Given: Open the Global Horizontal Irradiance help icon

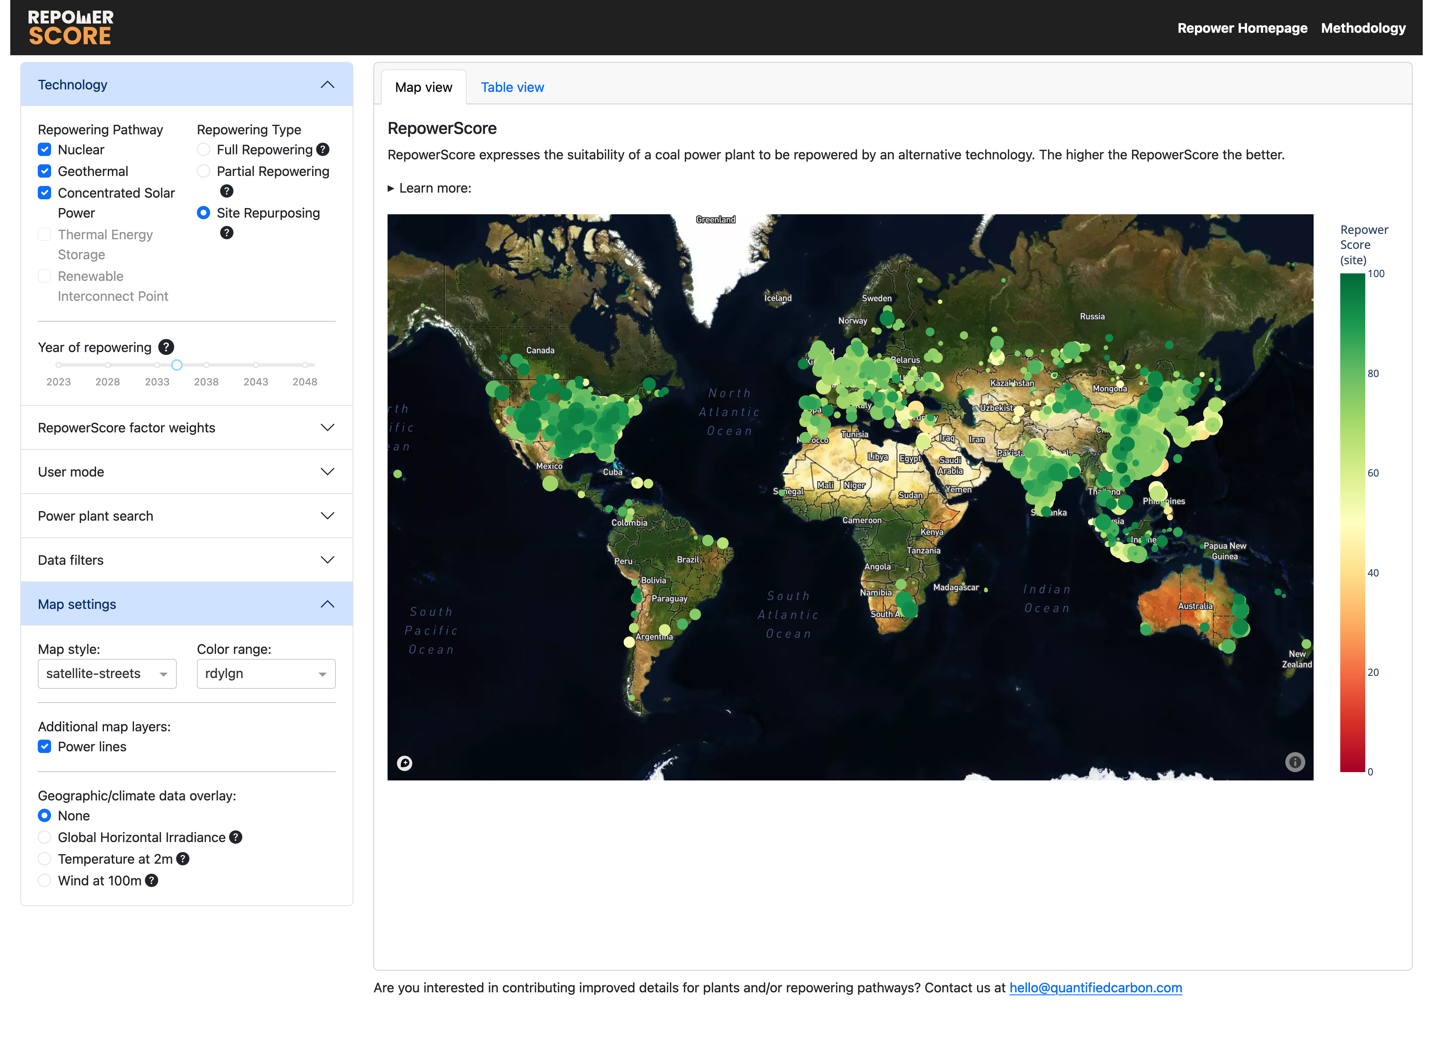Looking at the screenshot, I should tap(236, 837).
